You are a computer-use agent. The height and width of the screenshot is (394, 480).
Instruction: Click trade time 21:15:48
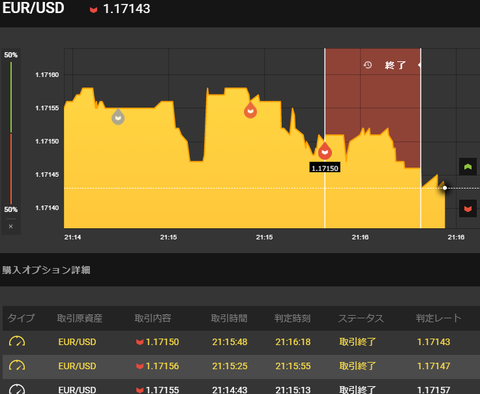pos(230,342)
